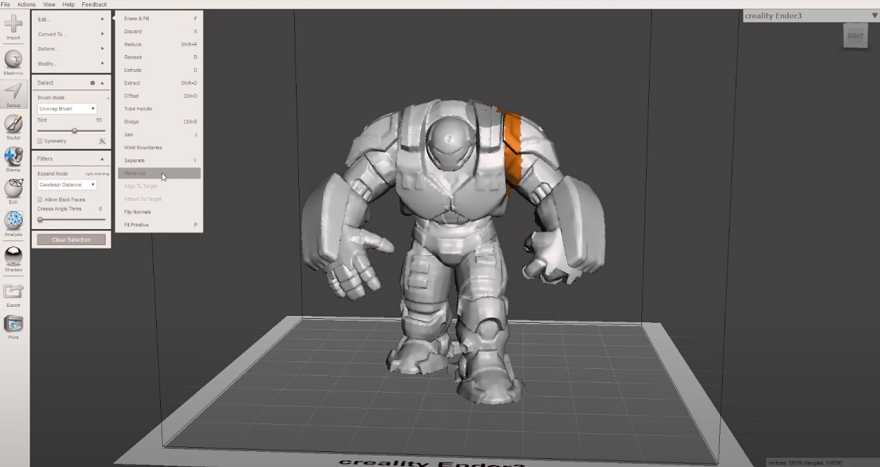Click the highlighted Plane Cut entry
Image resolution: width=880 pixels, height=467 pixels.
coord(159,173)
